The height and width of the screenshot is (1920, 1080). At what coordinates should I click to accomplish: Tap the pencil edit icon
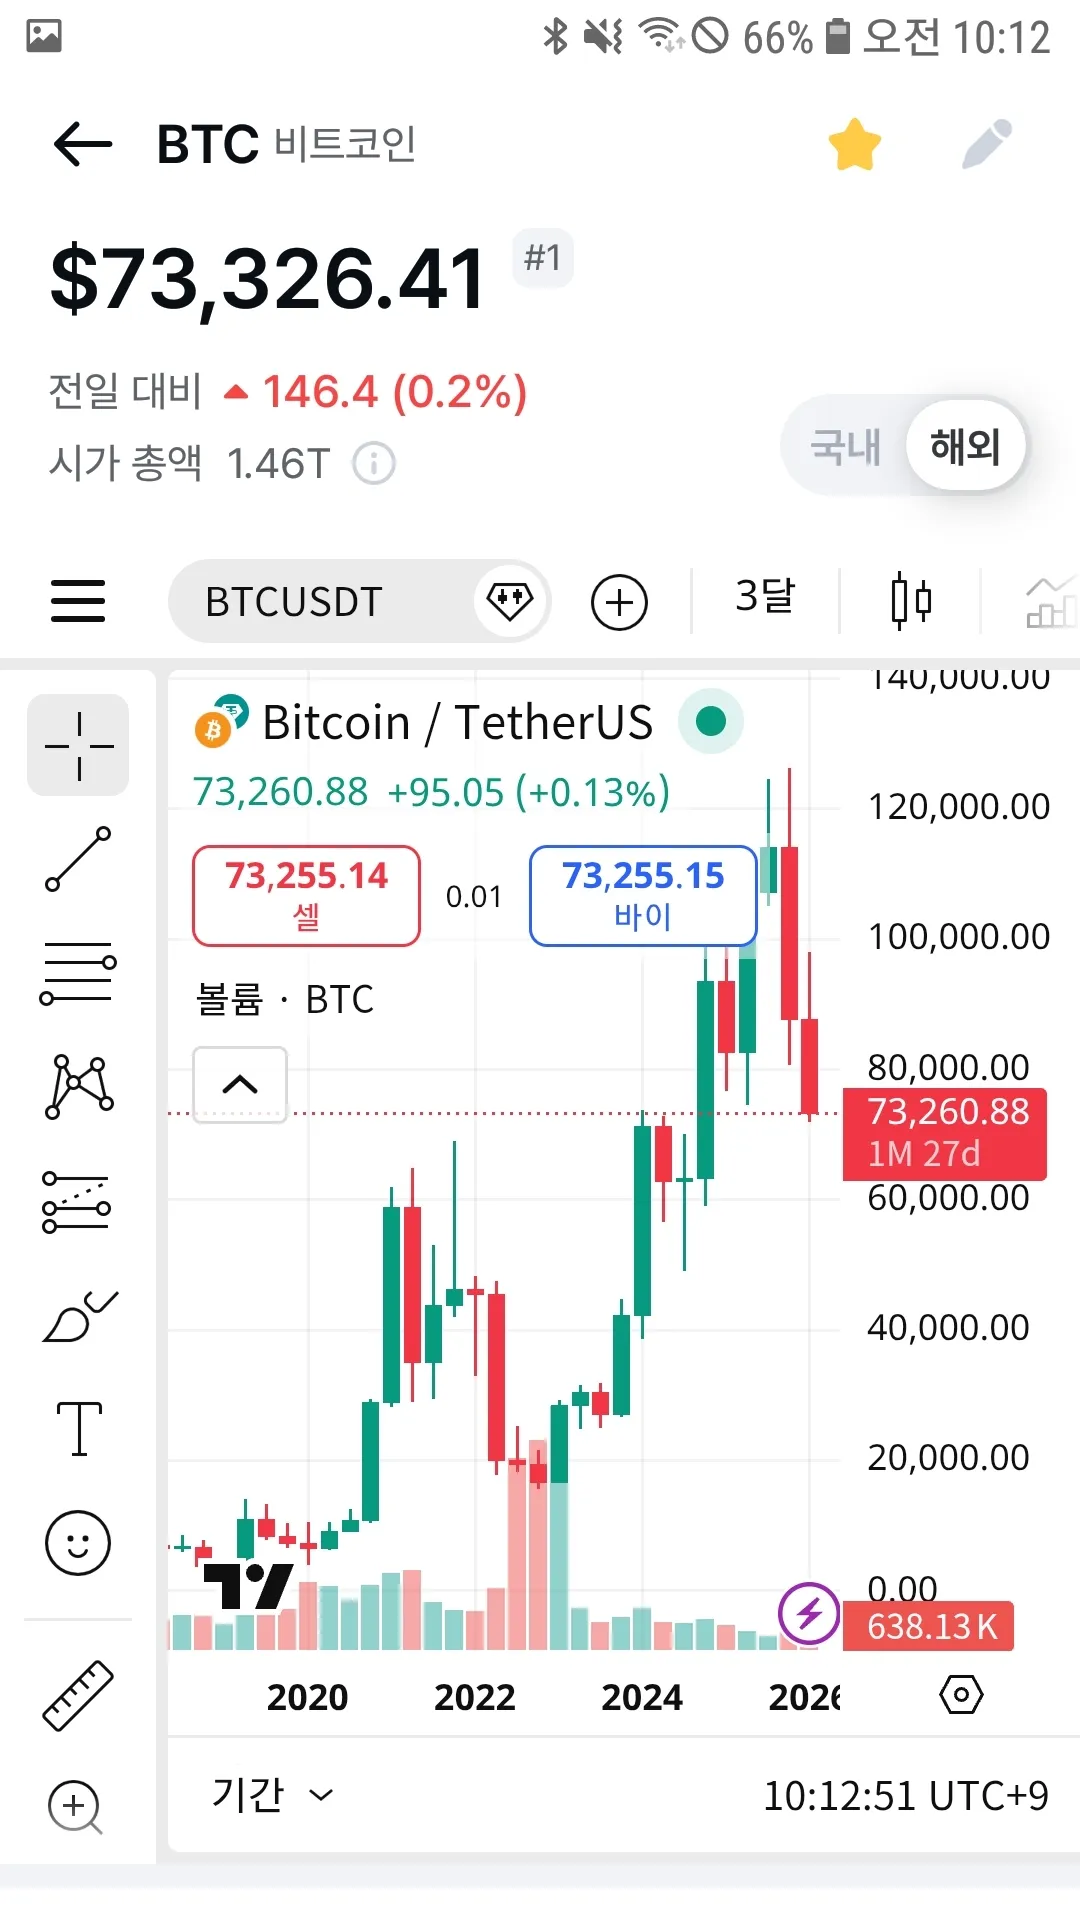(x=987, y=145)
